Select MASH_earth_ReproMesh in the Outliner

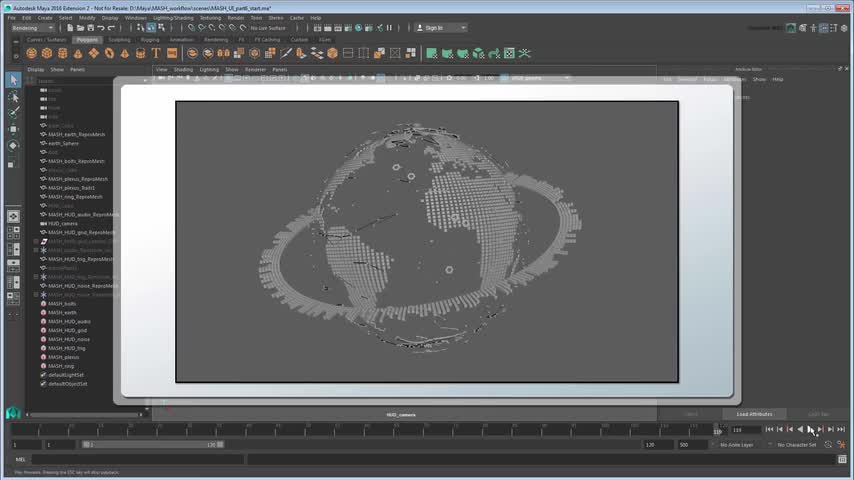click(76, 135)
